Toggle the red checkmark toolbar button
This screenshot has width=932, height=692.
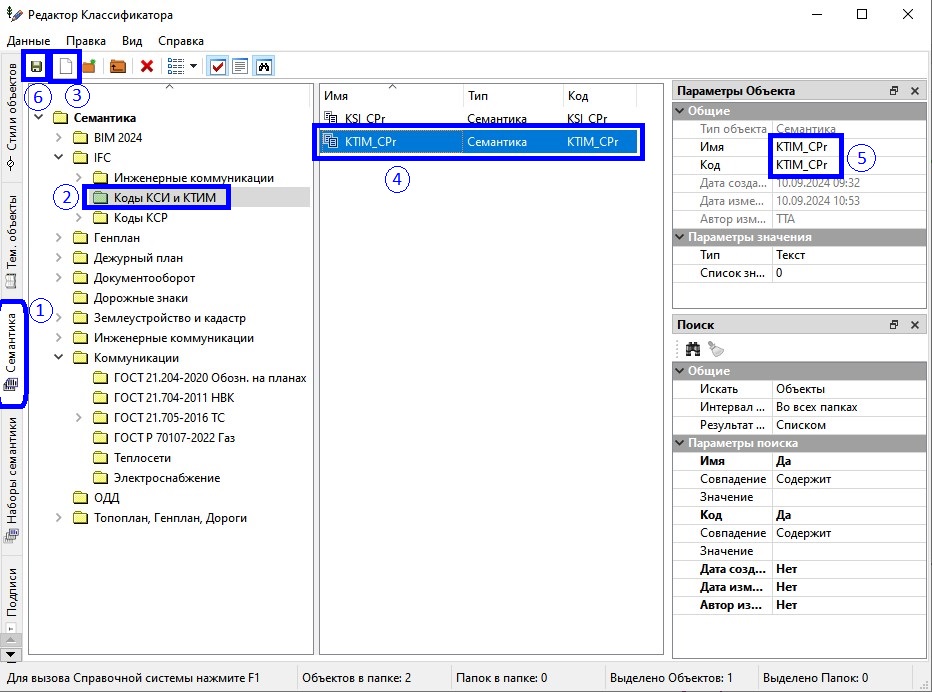pyautogui.click(x=217, y=67)
